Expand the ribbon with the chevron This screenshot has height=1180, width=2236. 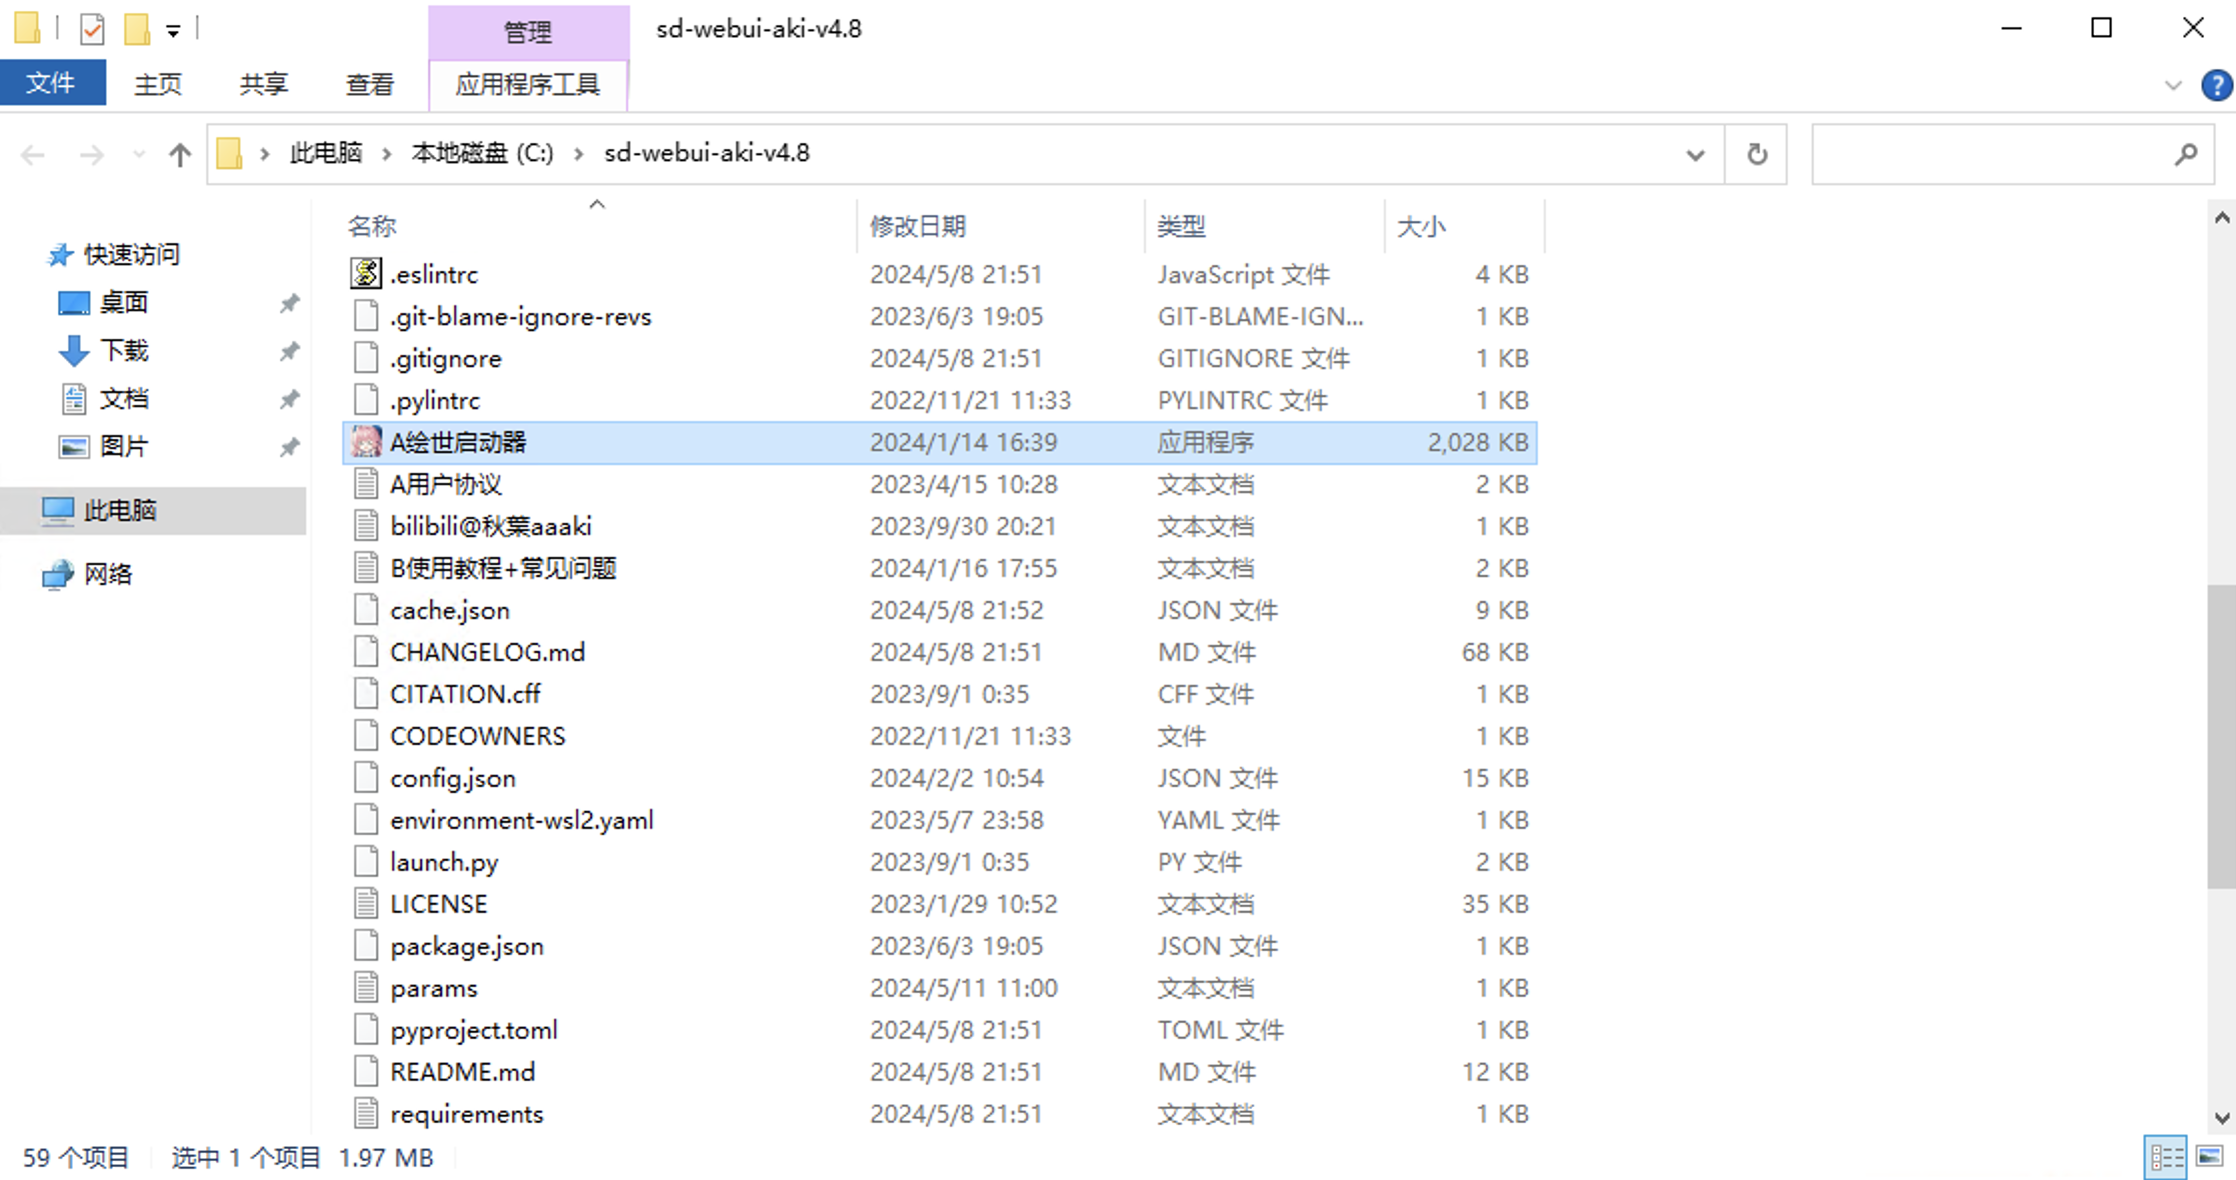click(x=2172, y=85)
